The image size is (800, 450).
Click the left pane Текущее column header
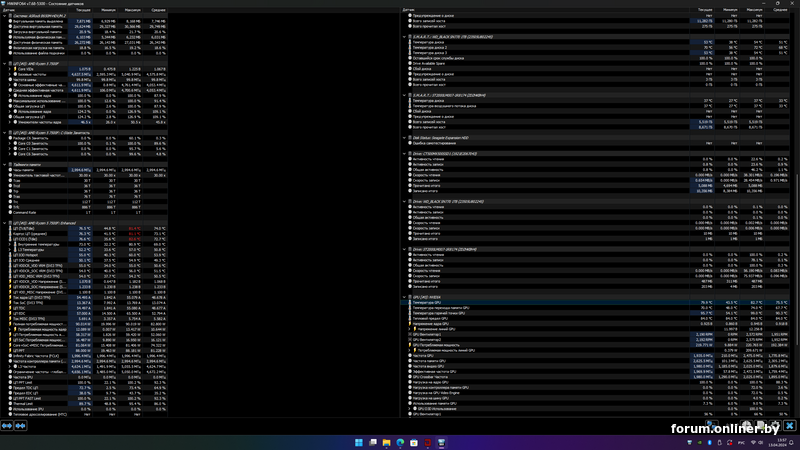[x=80, y=10]
